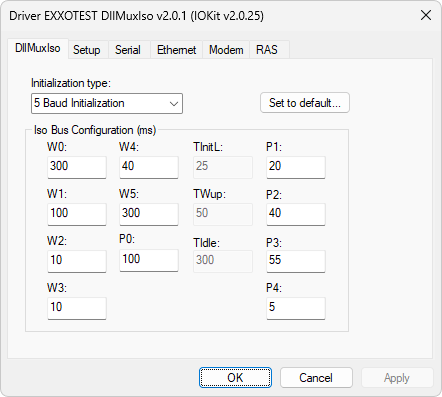442x397 pixels.
Task: Expand the Initialization type dropdown
Action: pos(107,103)
